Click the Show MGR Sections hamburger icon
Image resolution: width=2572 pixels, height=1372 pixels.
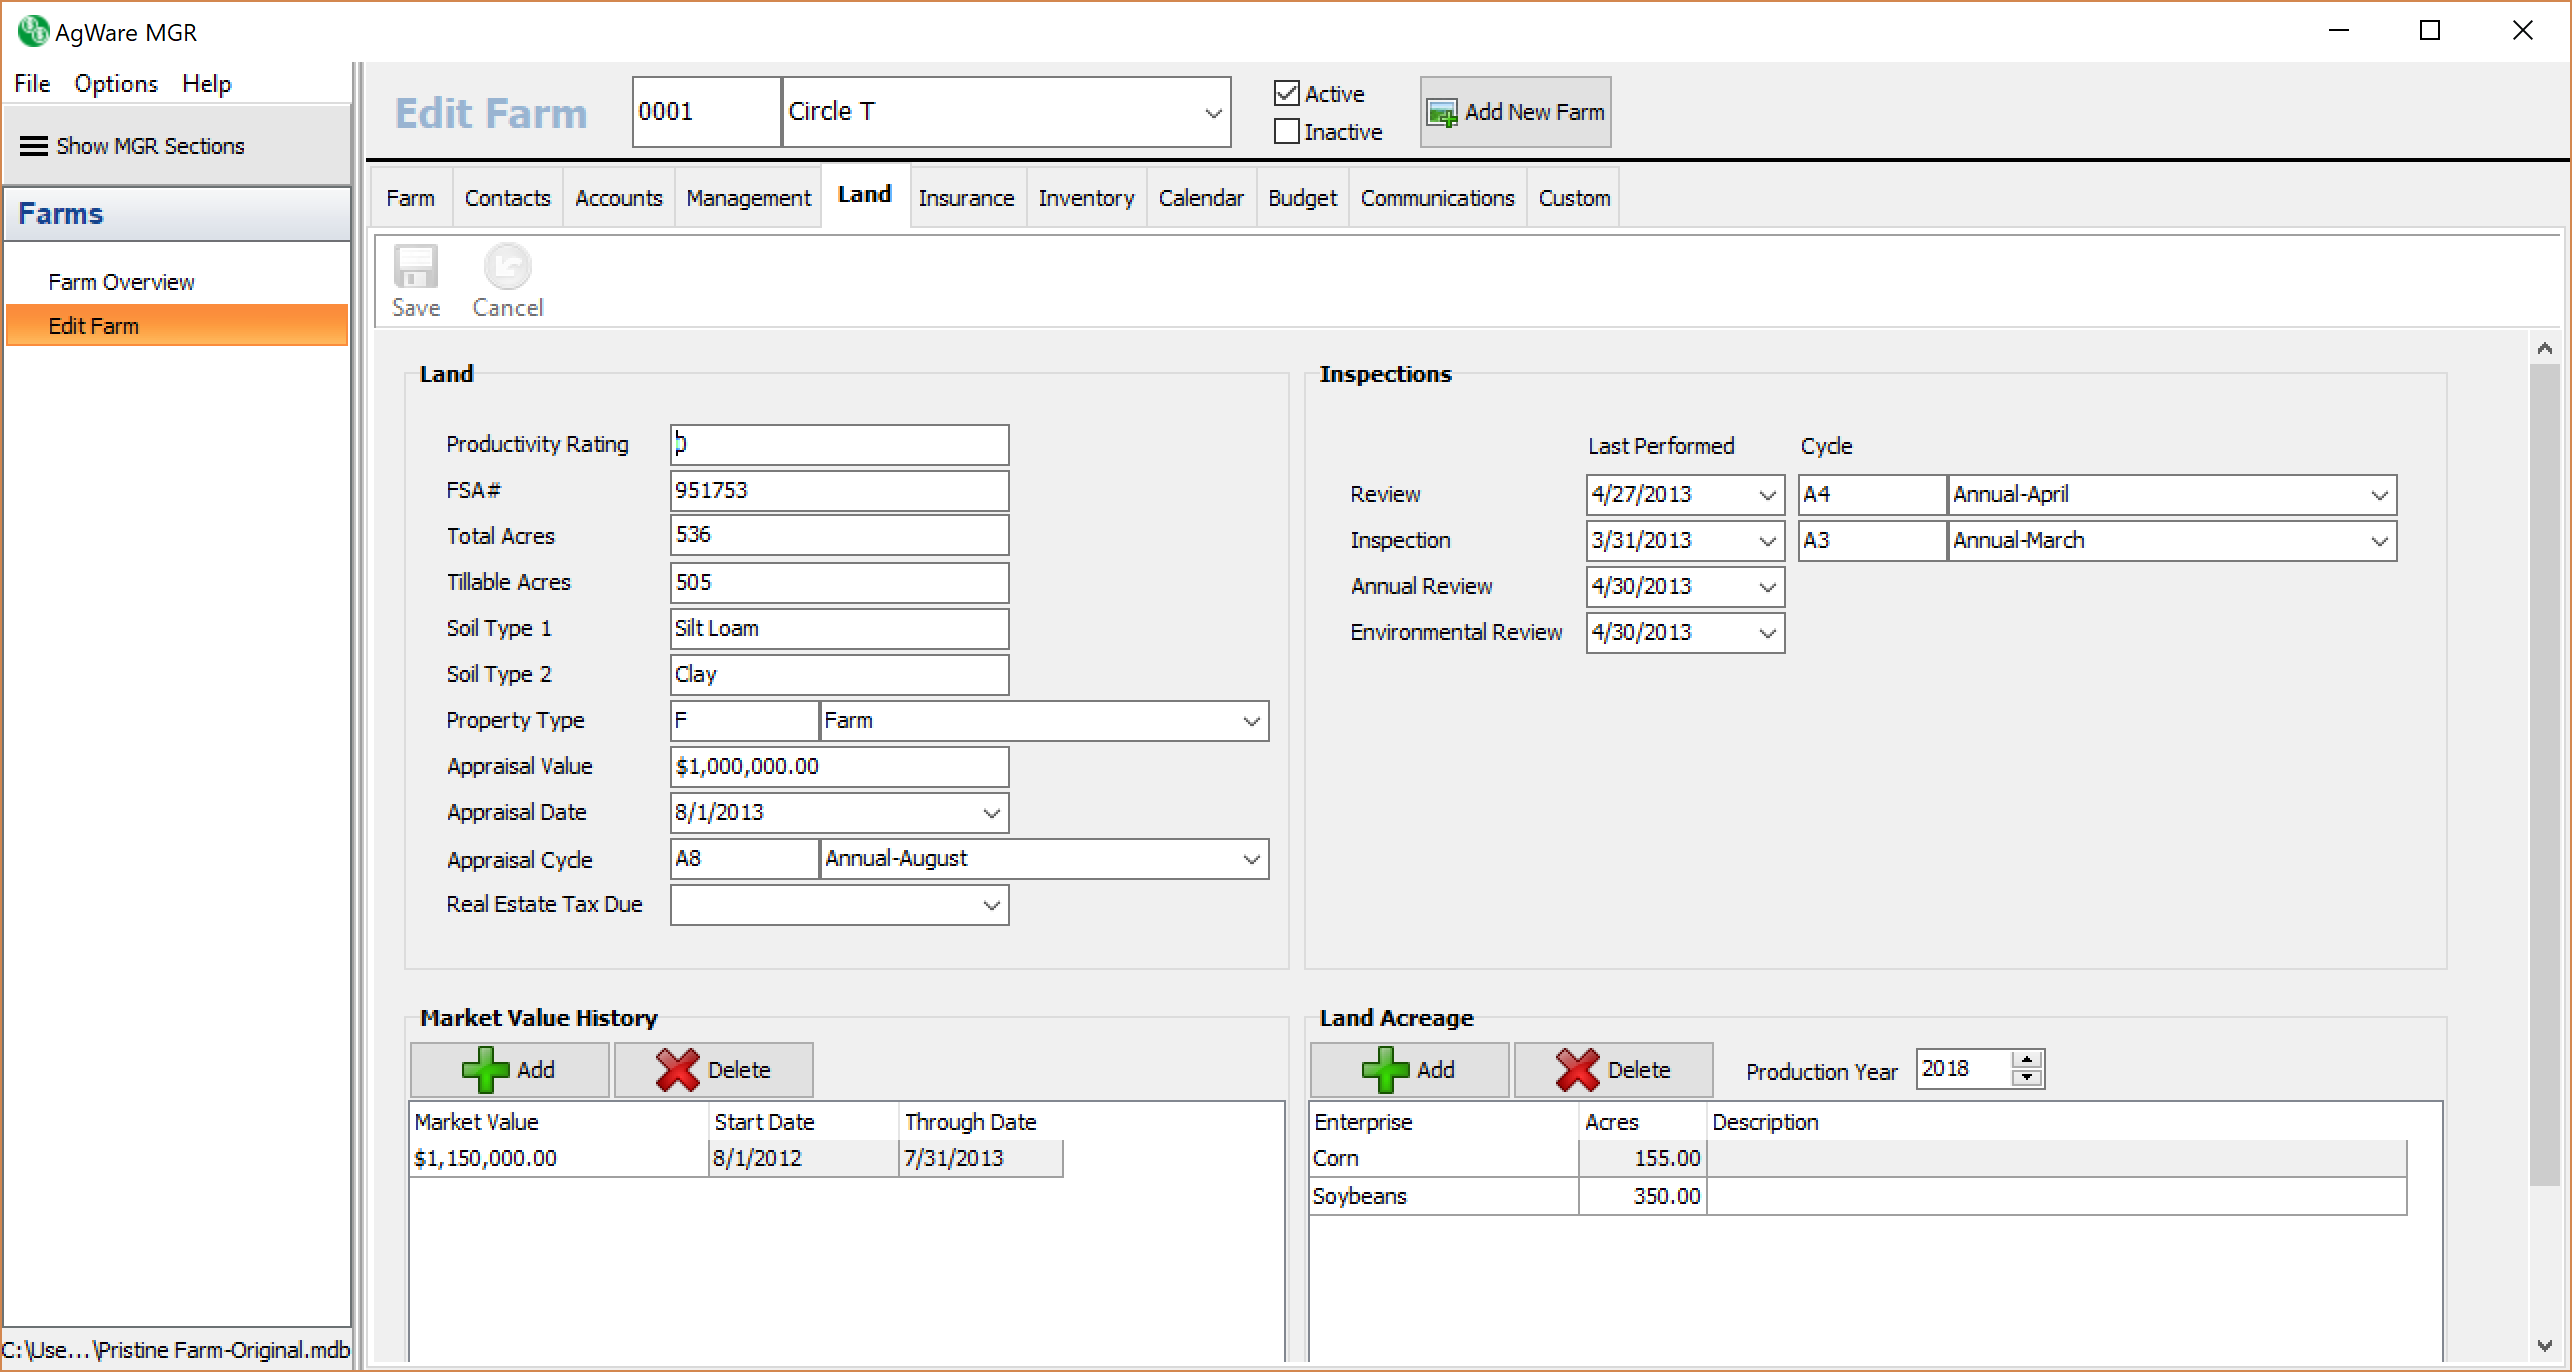(x=34, y=146)
